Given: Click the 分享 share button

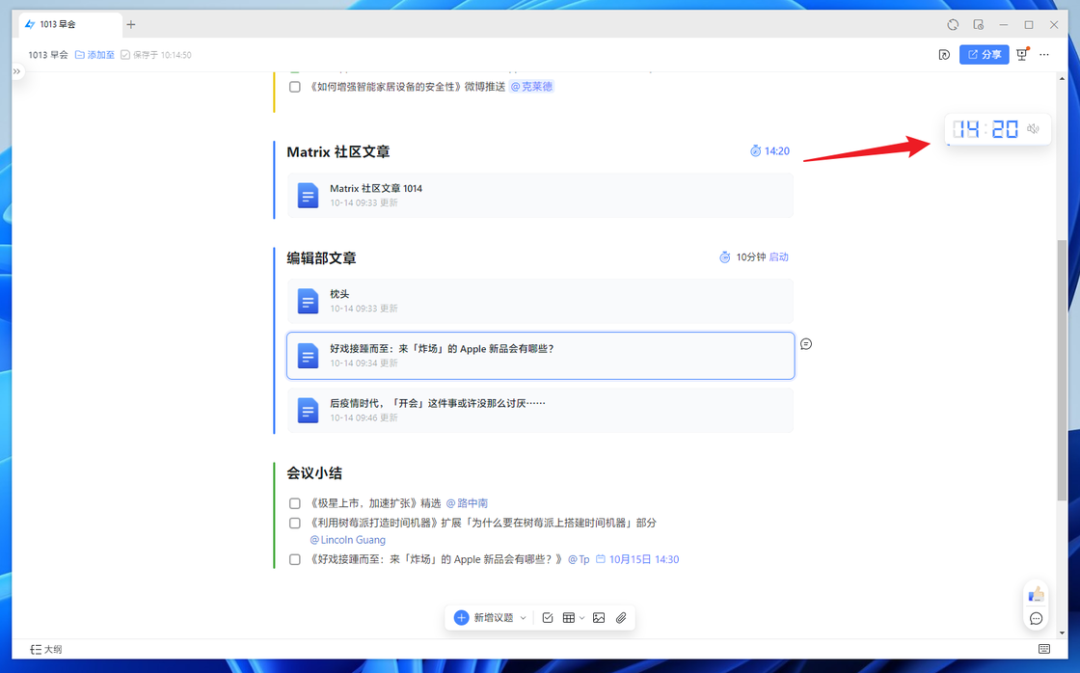Looking at the screenshot, I should tap(984, 54).
